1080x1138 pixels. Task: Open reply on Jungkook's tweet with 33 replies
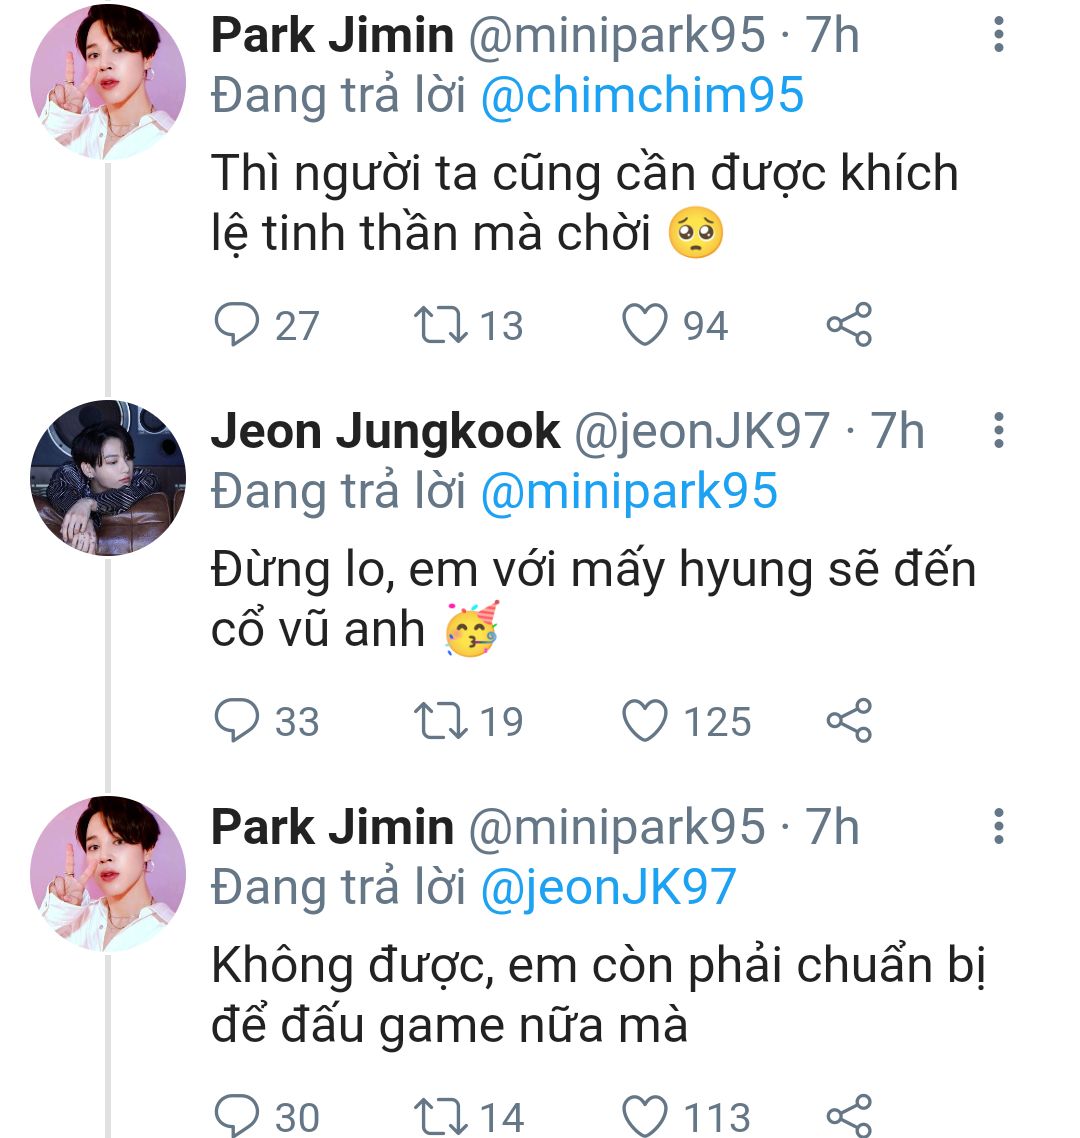coord(237,721)
